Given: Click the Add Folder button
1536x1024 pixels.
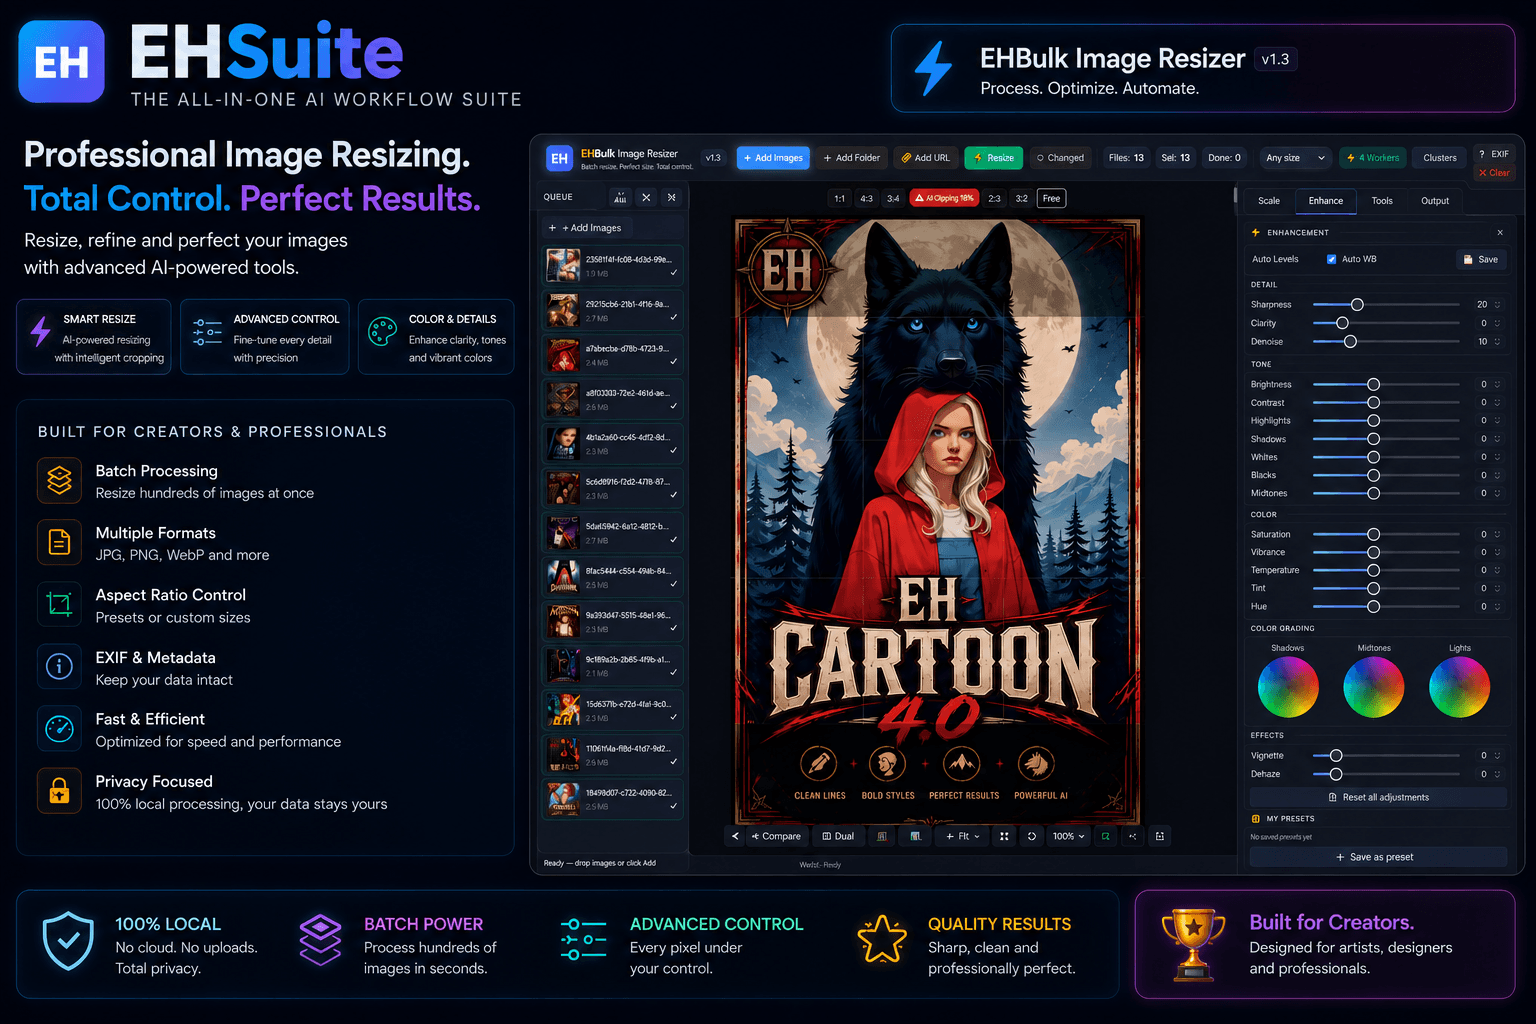Looking at the screenshot, I should (851, 158).
